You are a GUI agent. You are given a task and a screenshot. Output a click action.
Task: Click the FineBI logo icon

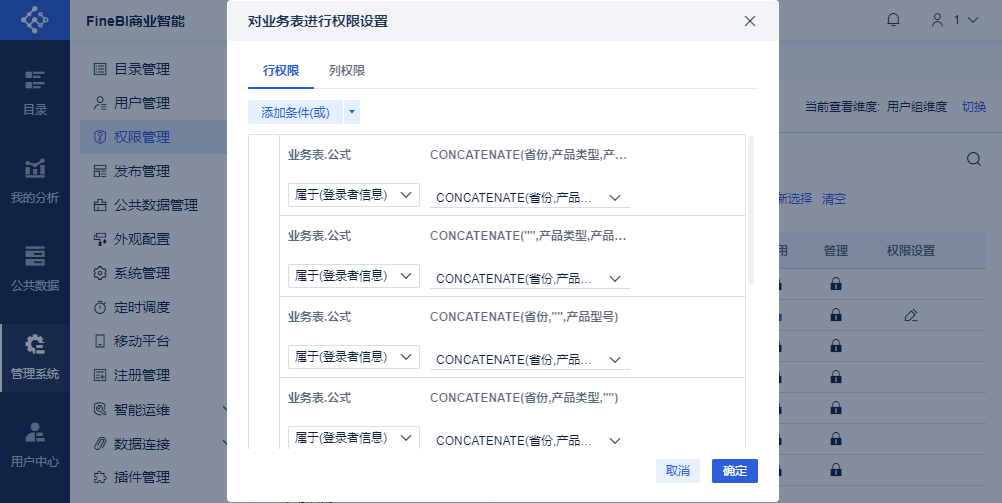(x=35, y=20)
